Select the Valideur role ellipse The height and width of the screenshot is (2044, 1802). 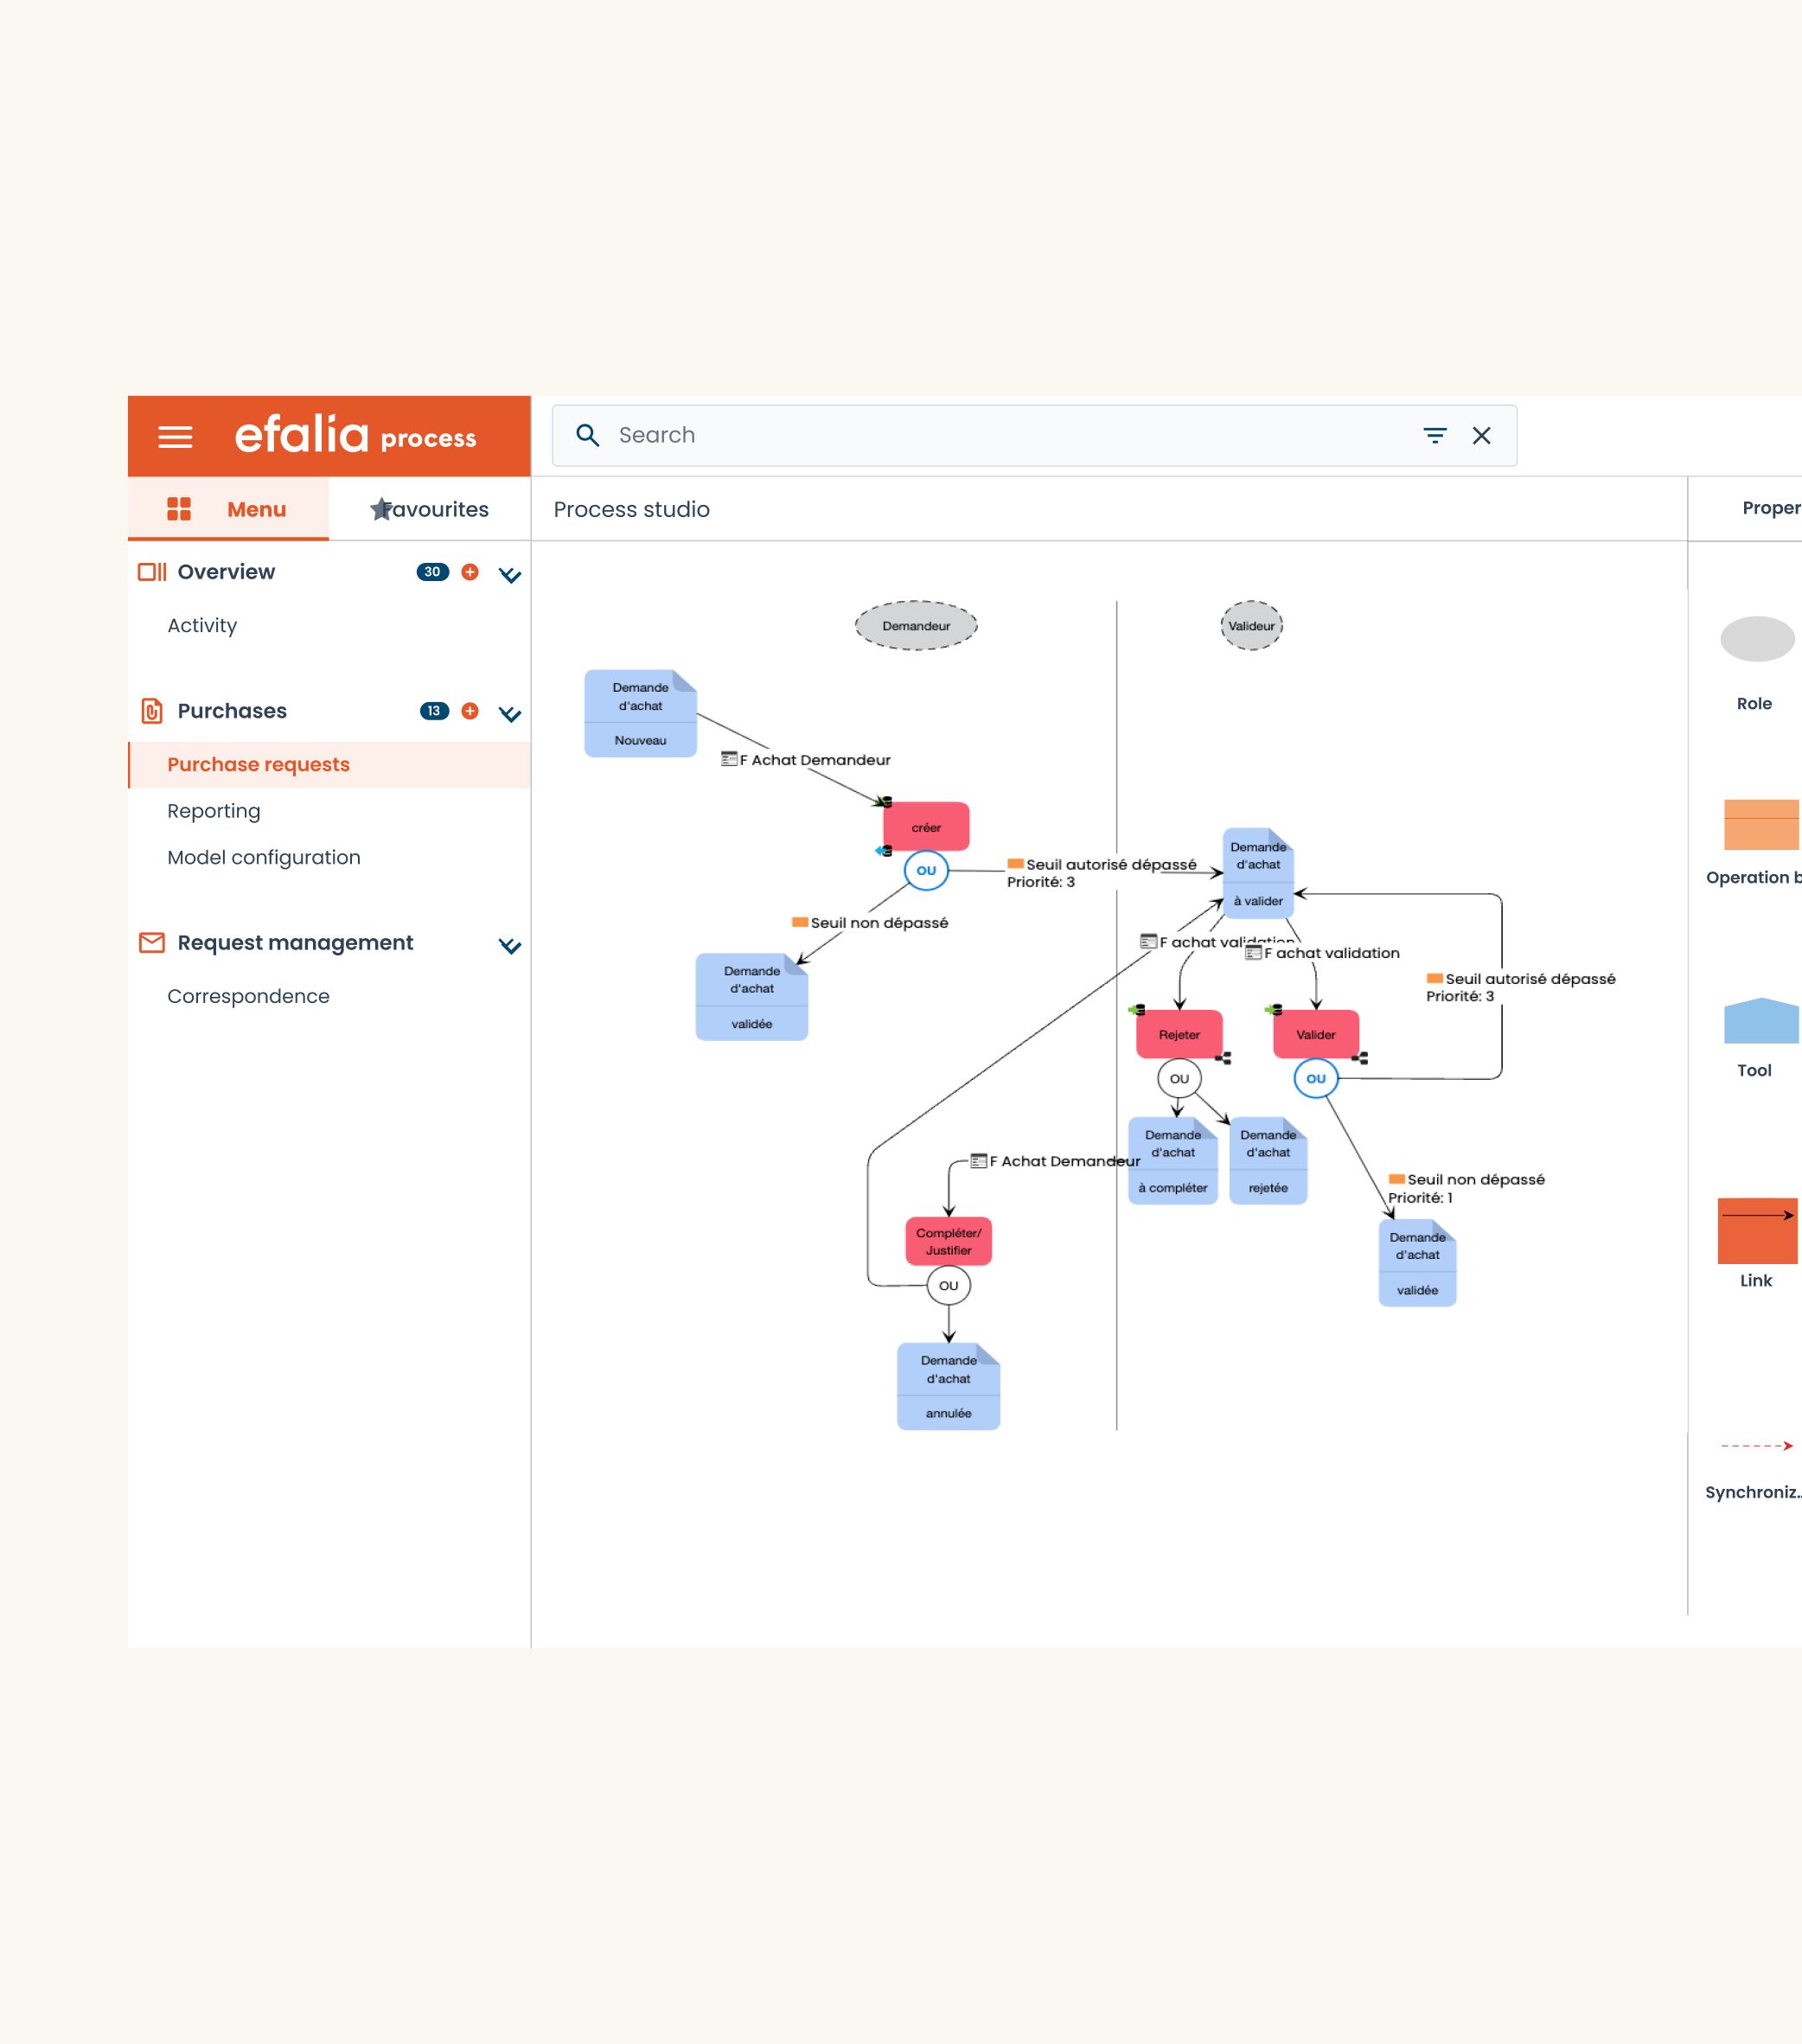tap(1251, 626)
